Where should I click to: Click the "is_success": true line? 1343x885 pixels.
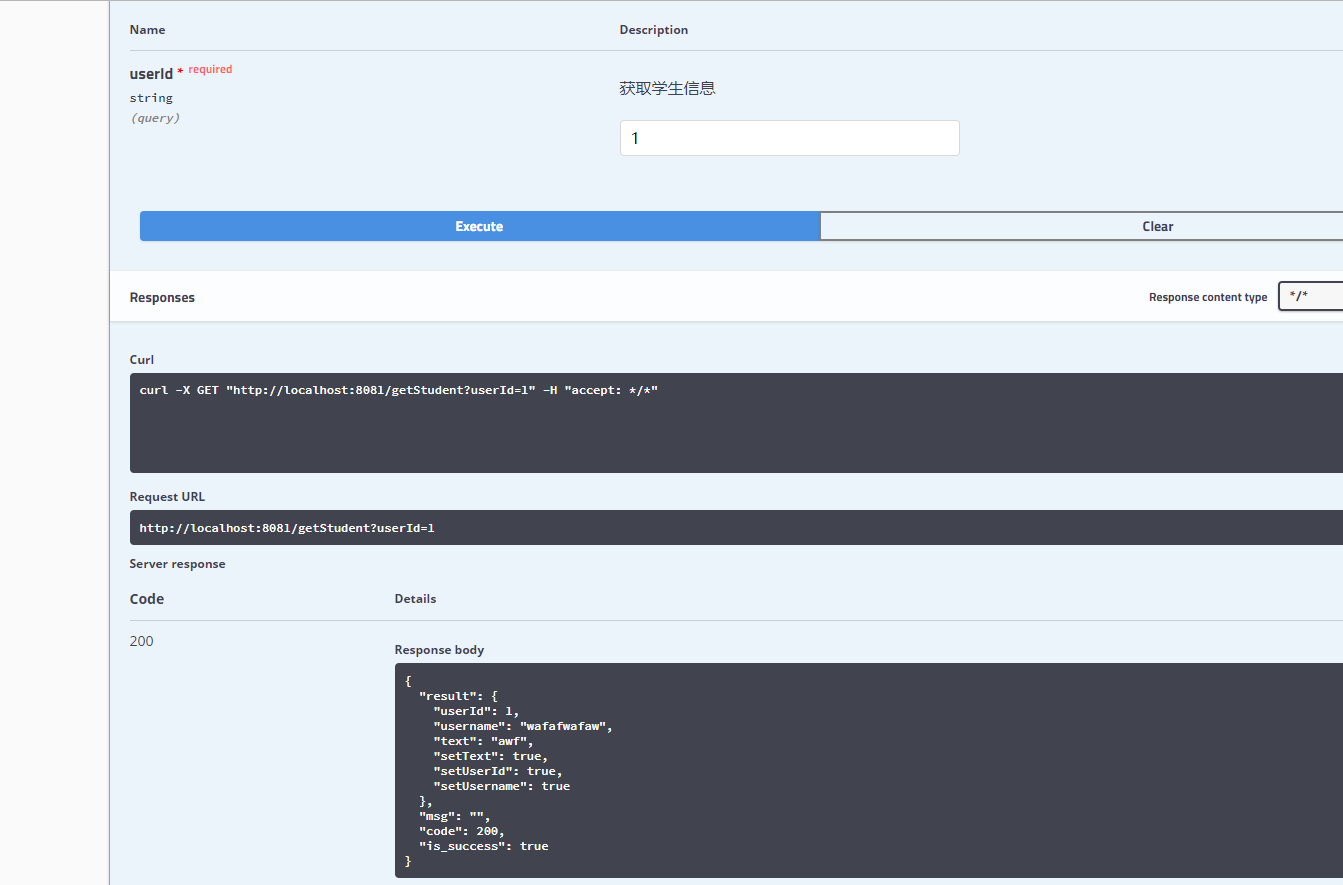tap(483, 846)
